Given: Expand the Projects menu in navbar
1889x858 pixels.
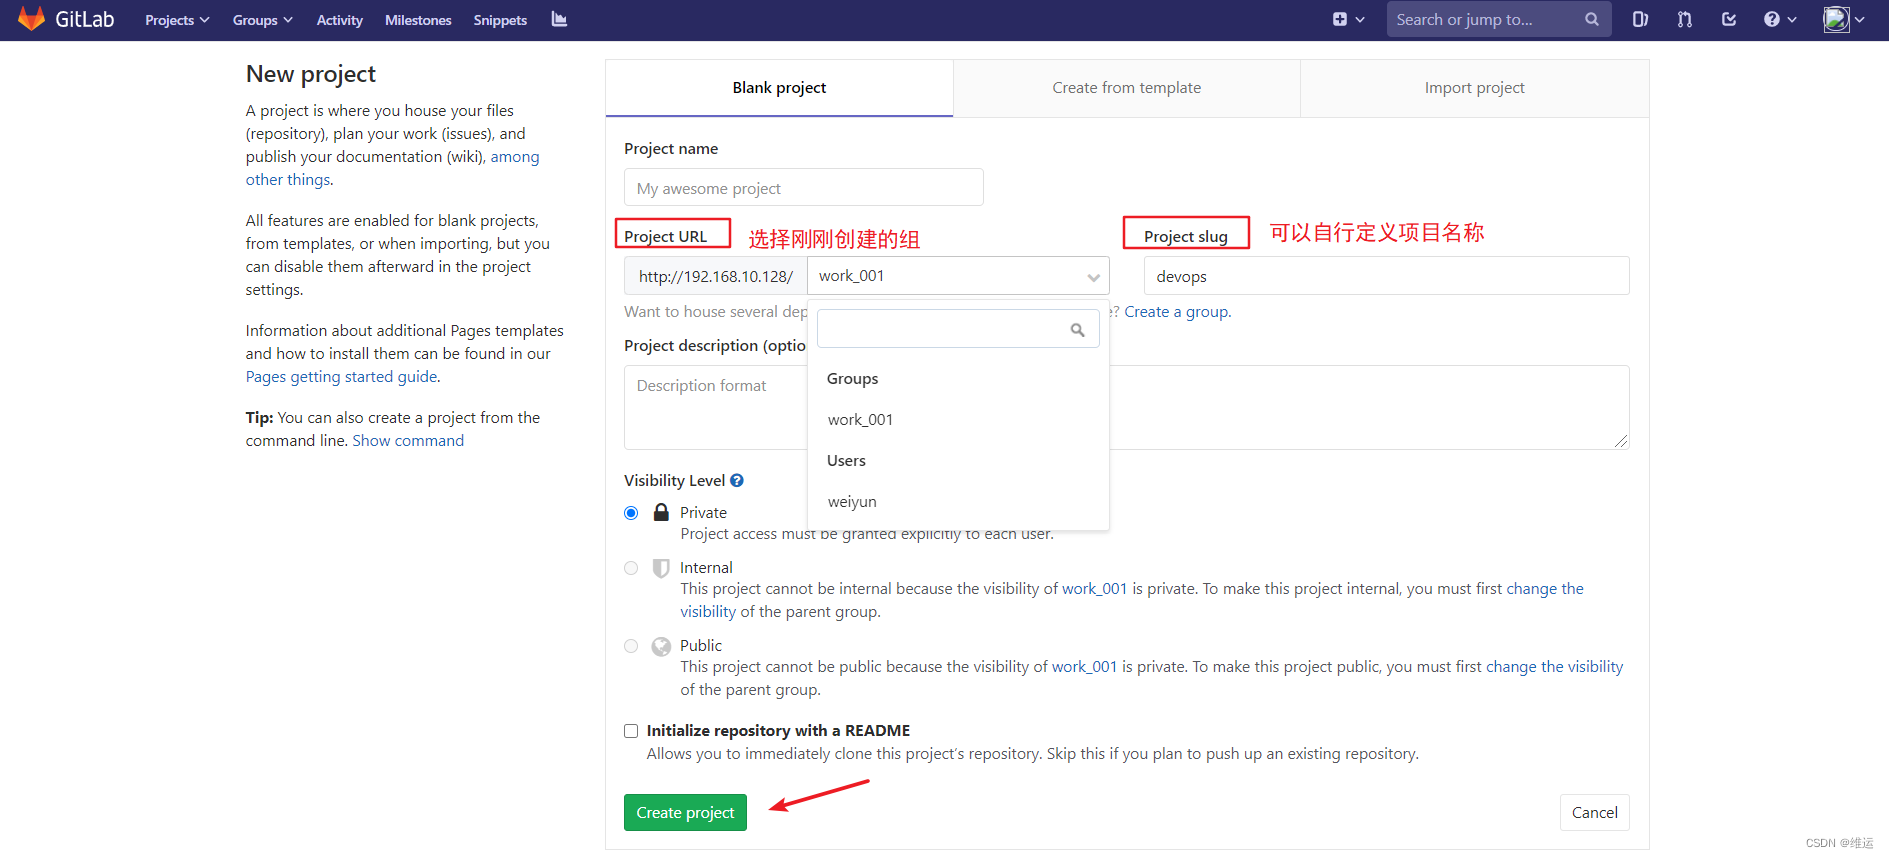Looking at the screenshot, I should click(177, 20).
